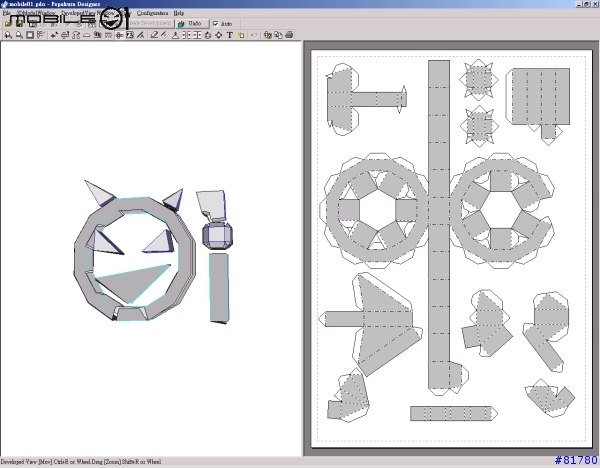Click the printer icon in the toolbar
Image resolution: width=600 pixels, height=468 pixels.
pyautogui.click(x=289, y=35)
